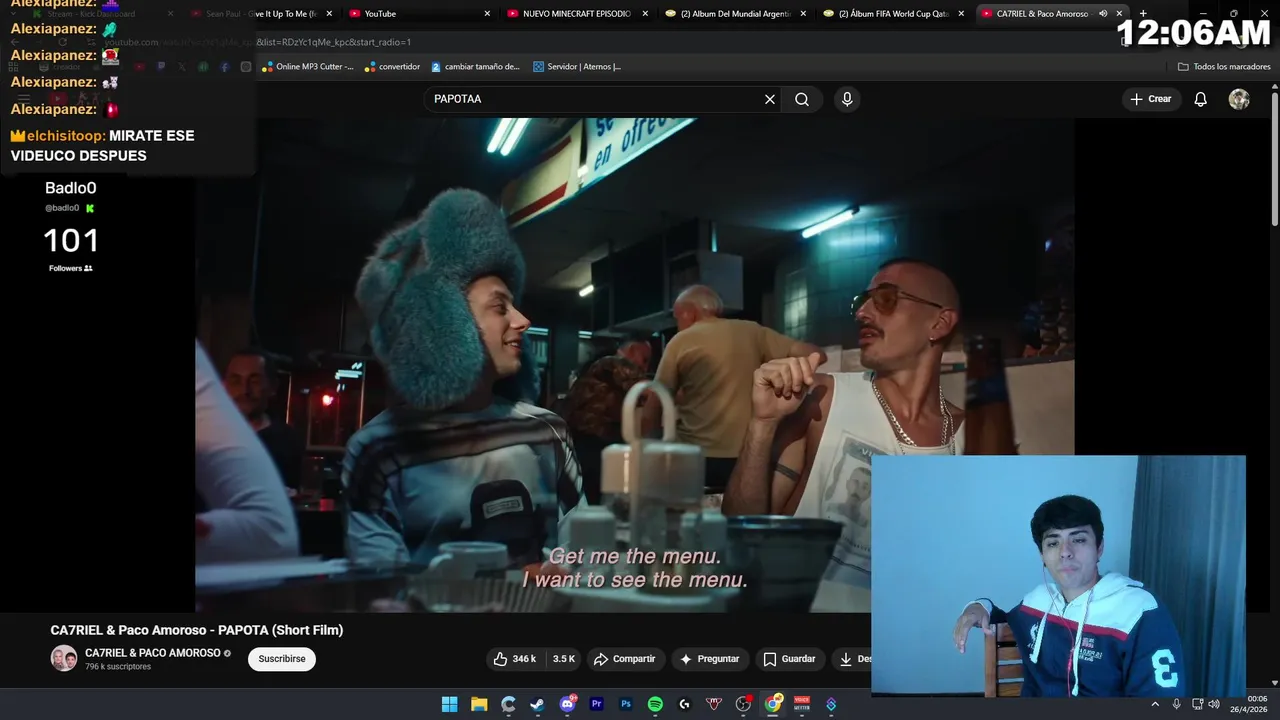This screenshot has height=720, width=1280.
Task: Open the CA7RIEL & PACO AMOROSO channel name link
Action: click(153, 653)
